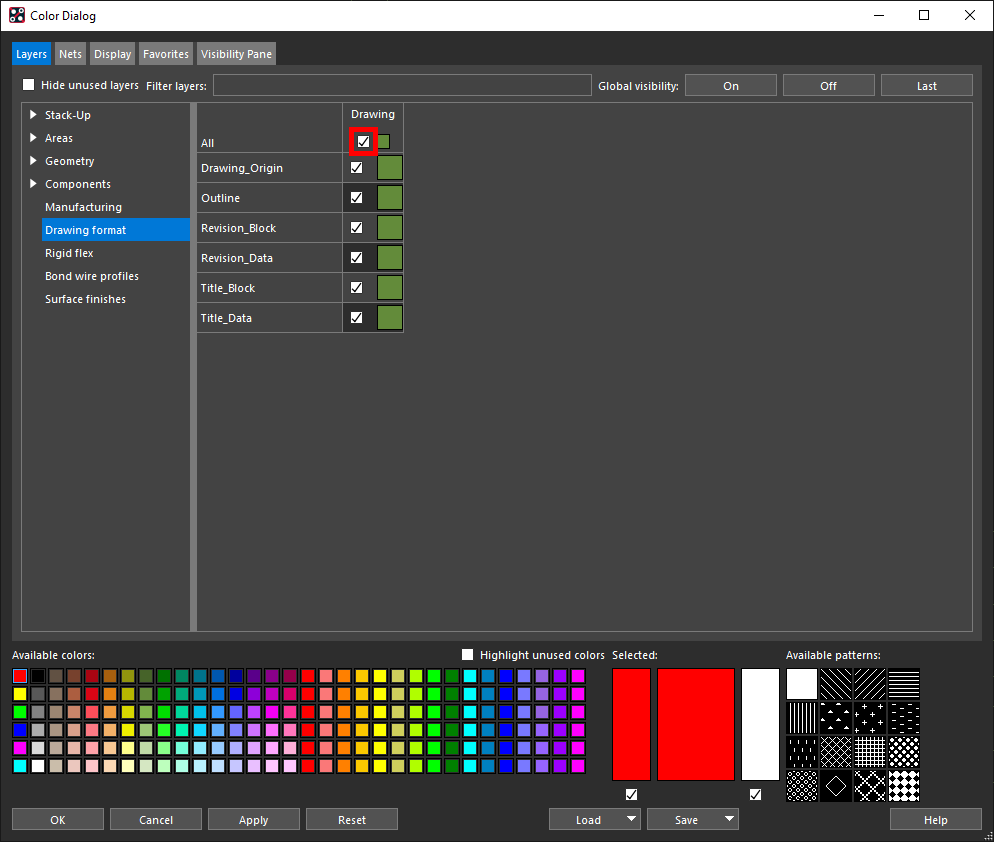The image size is (994, 842).
Task: Click Apply to commit color changes
Action: (254, 819)
